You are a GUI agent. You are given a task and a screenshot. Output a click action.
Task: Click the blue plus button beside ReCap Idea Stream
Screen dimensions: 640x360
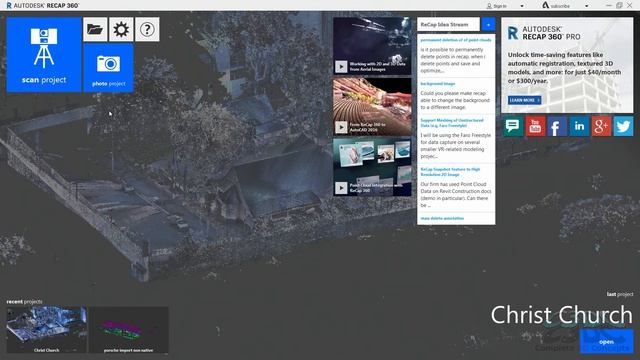488,24
